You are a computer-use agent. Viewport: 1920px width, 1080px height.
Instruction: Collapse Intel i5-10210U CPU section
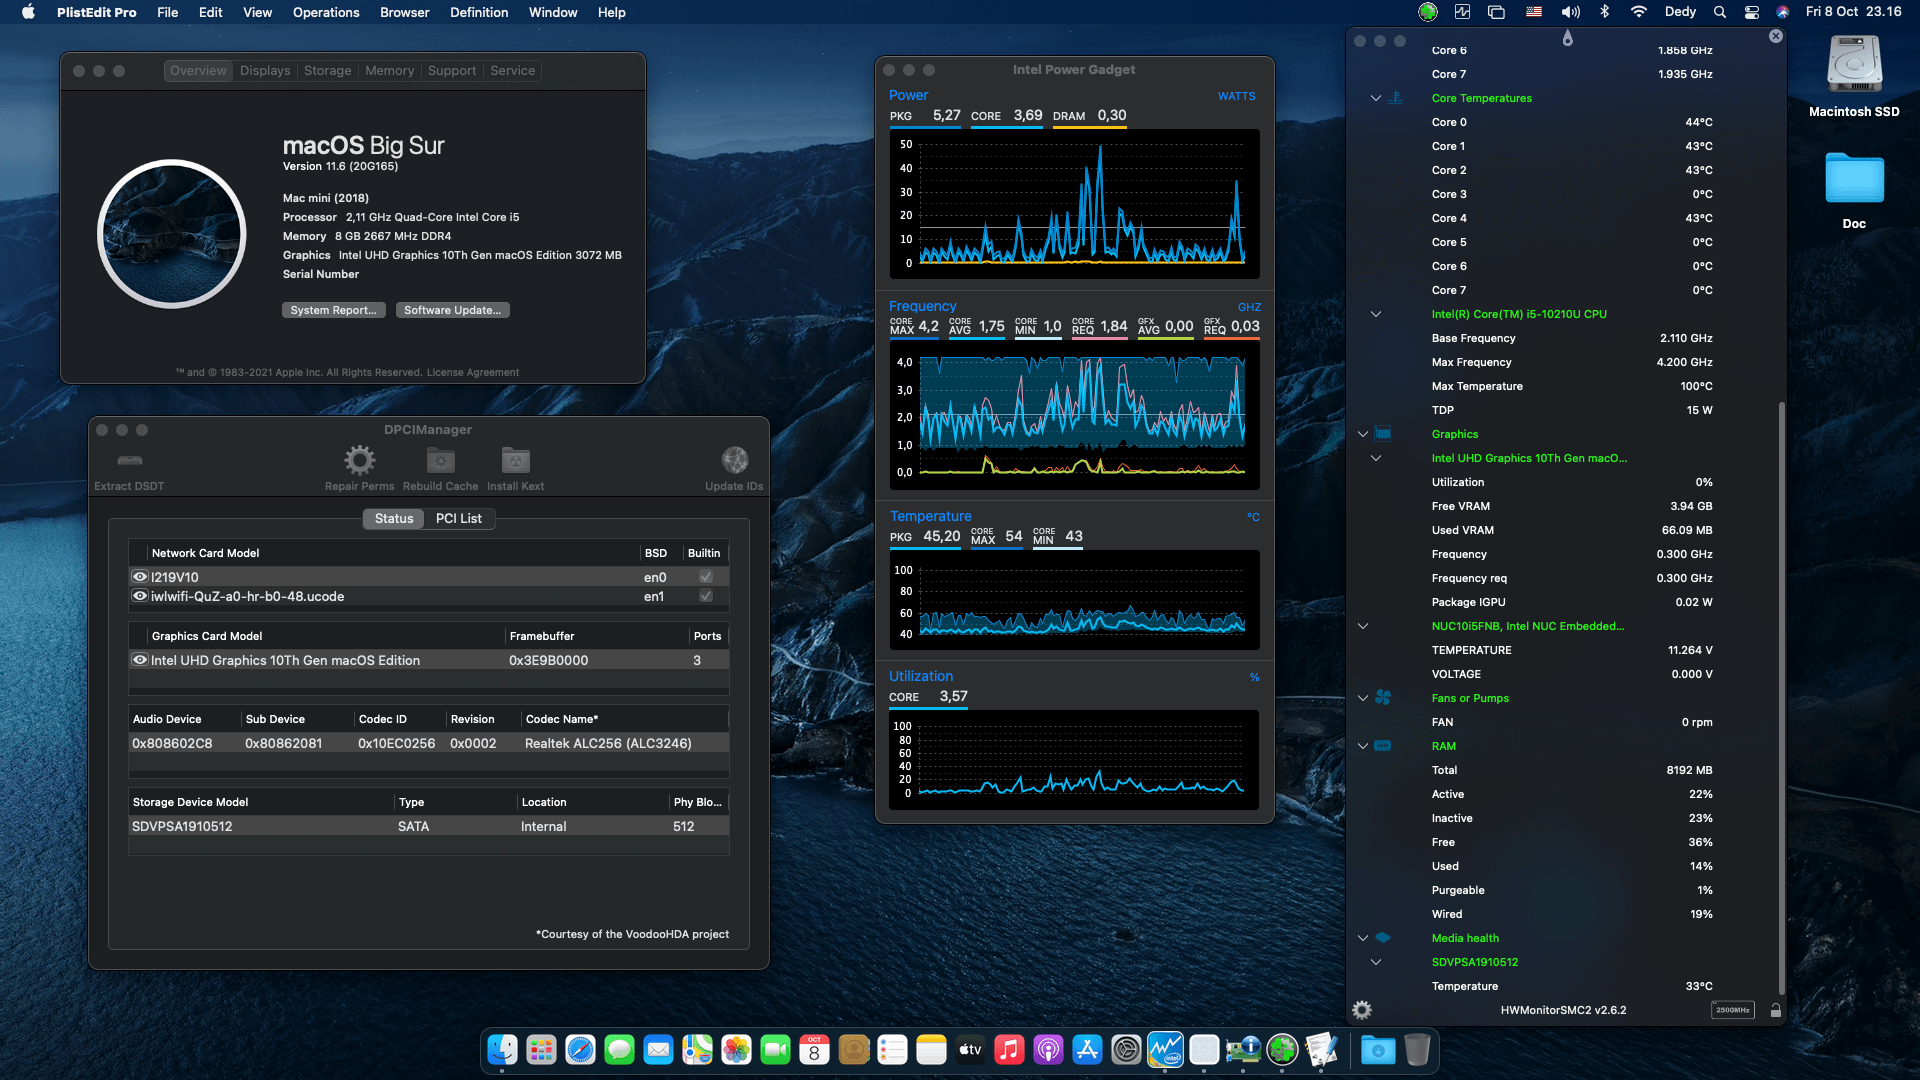click(x=1376, y=314)
